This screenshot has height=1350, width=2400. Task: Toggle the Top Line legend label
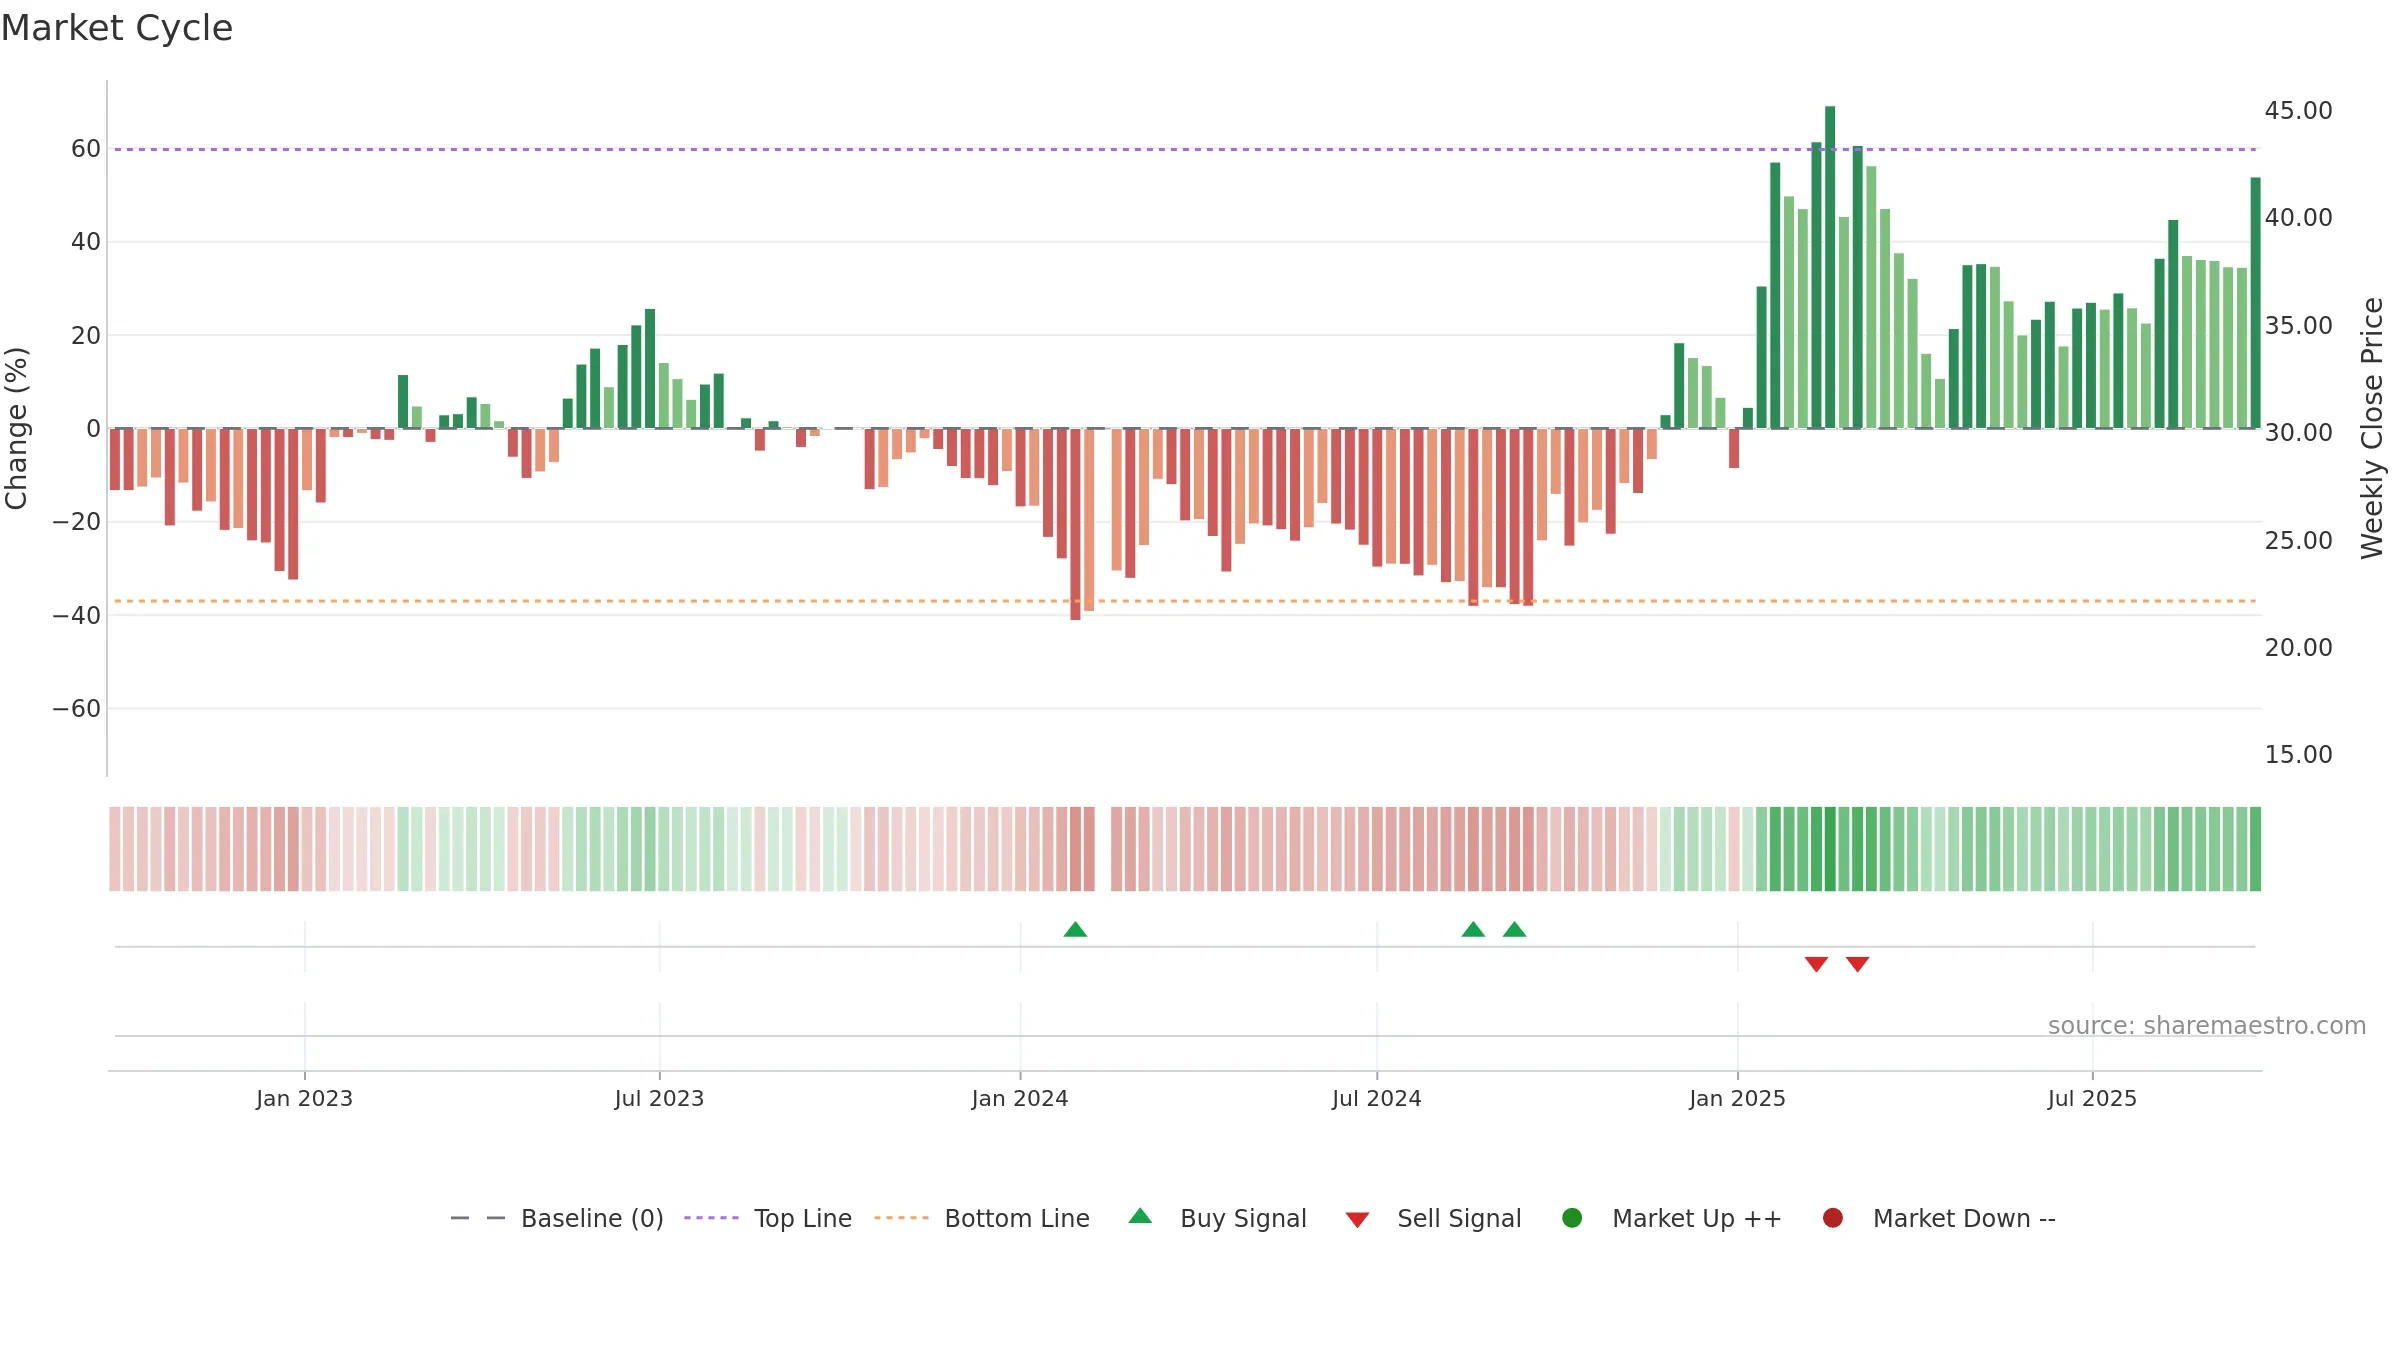[x=803, y=1218]
